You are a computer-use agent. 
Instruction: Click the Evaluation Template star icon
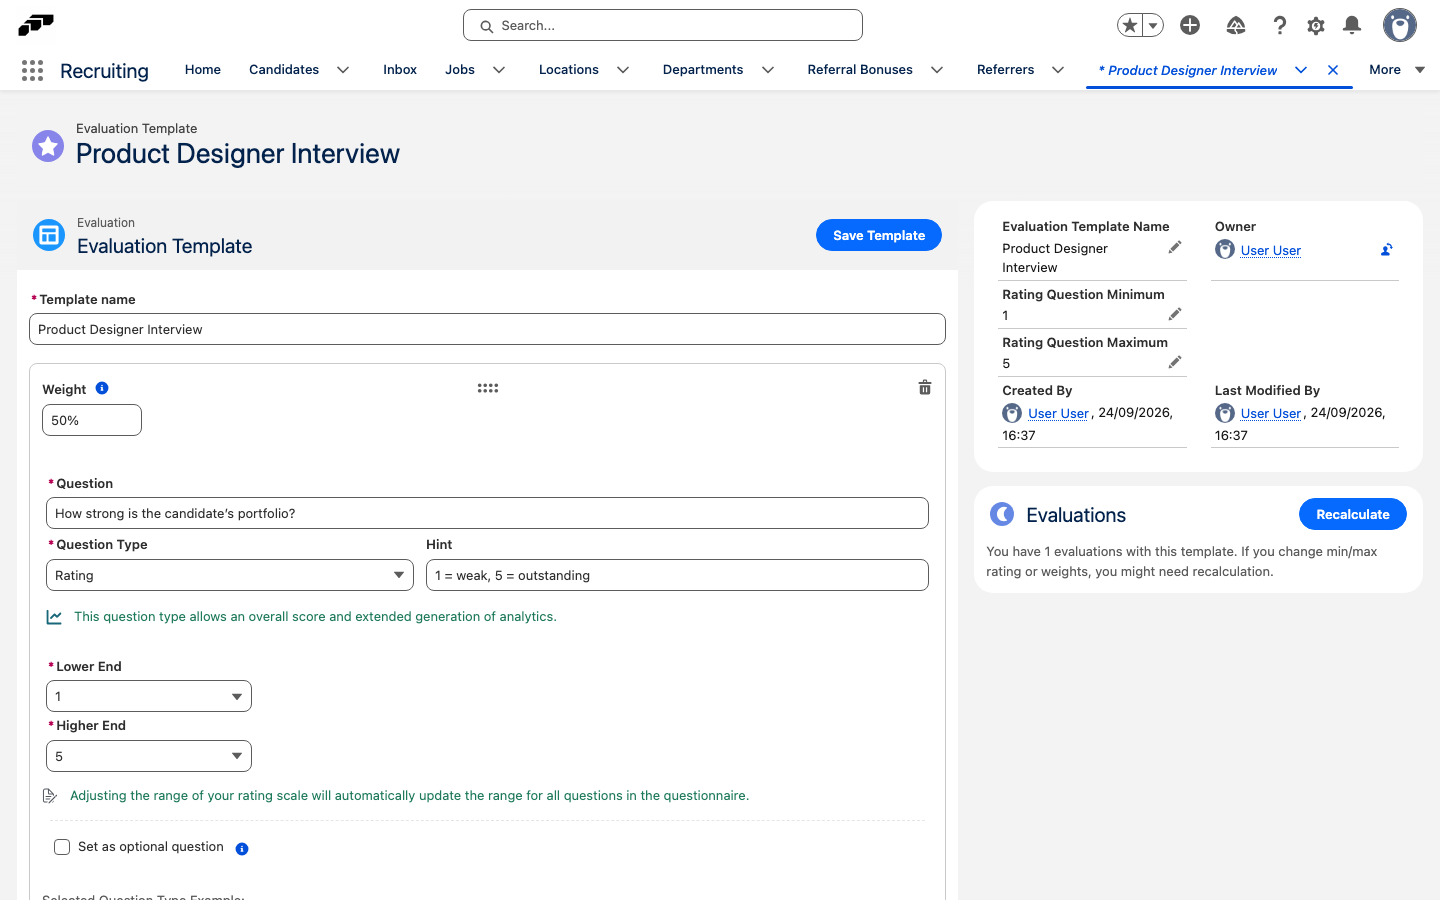click(48, 146)
